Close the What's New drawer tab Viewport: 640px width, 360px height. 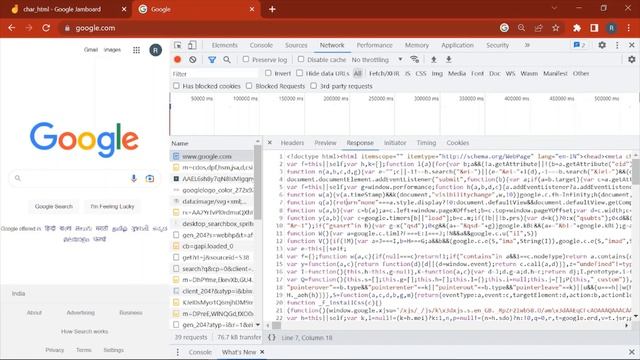pyautogui.click(x=262, y=352)
